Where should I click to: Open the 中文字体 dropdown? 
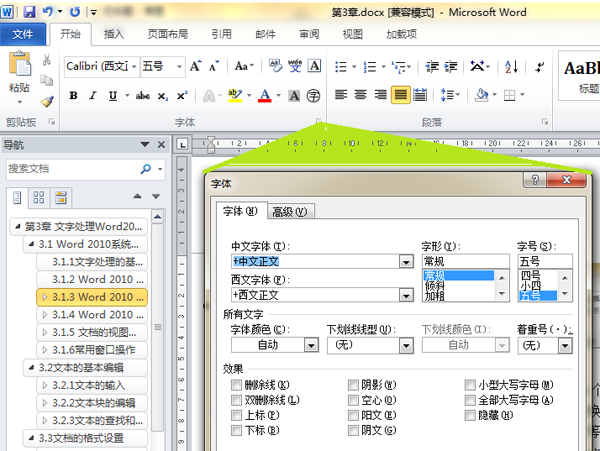point(406,262)
